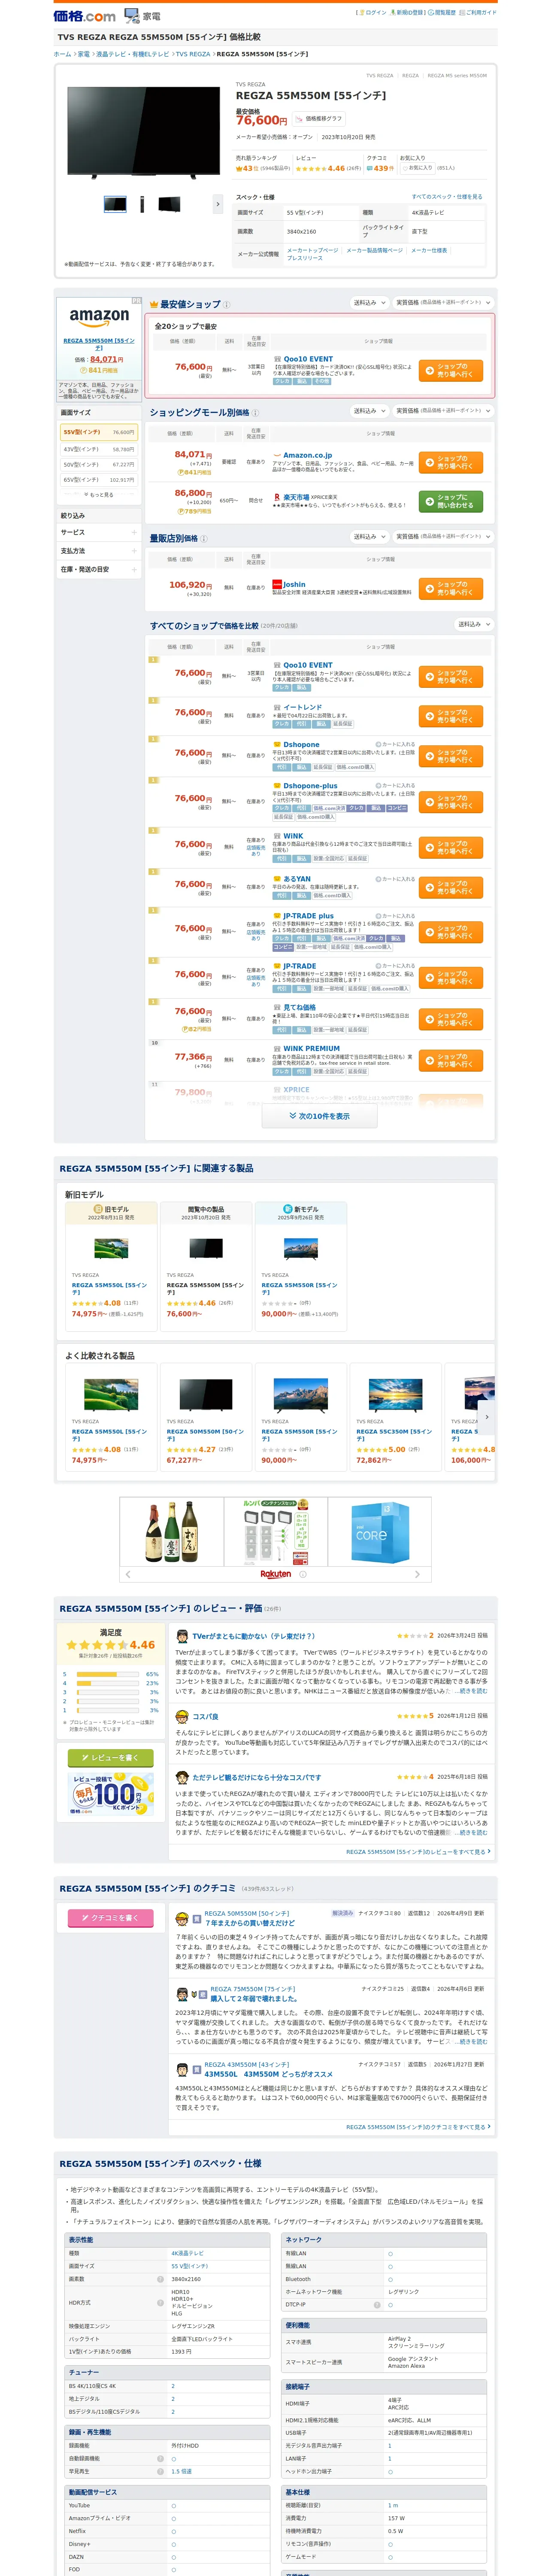
Task: Open 4K液晶テレビ link in spec table
Action: tap(187, 2253)
